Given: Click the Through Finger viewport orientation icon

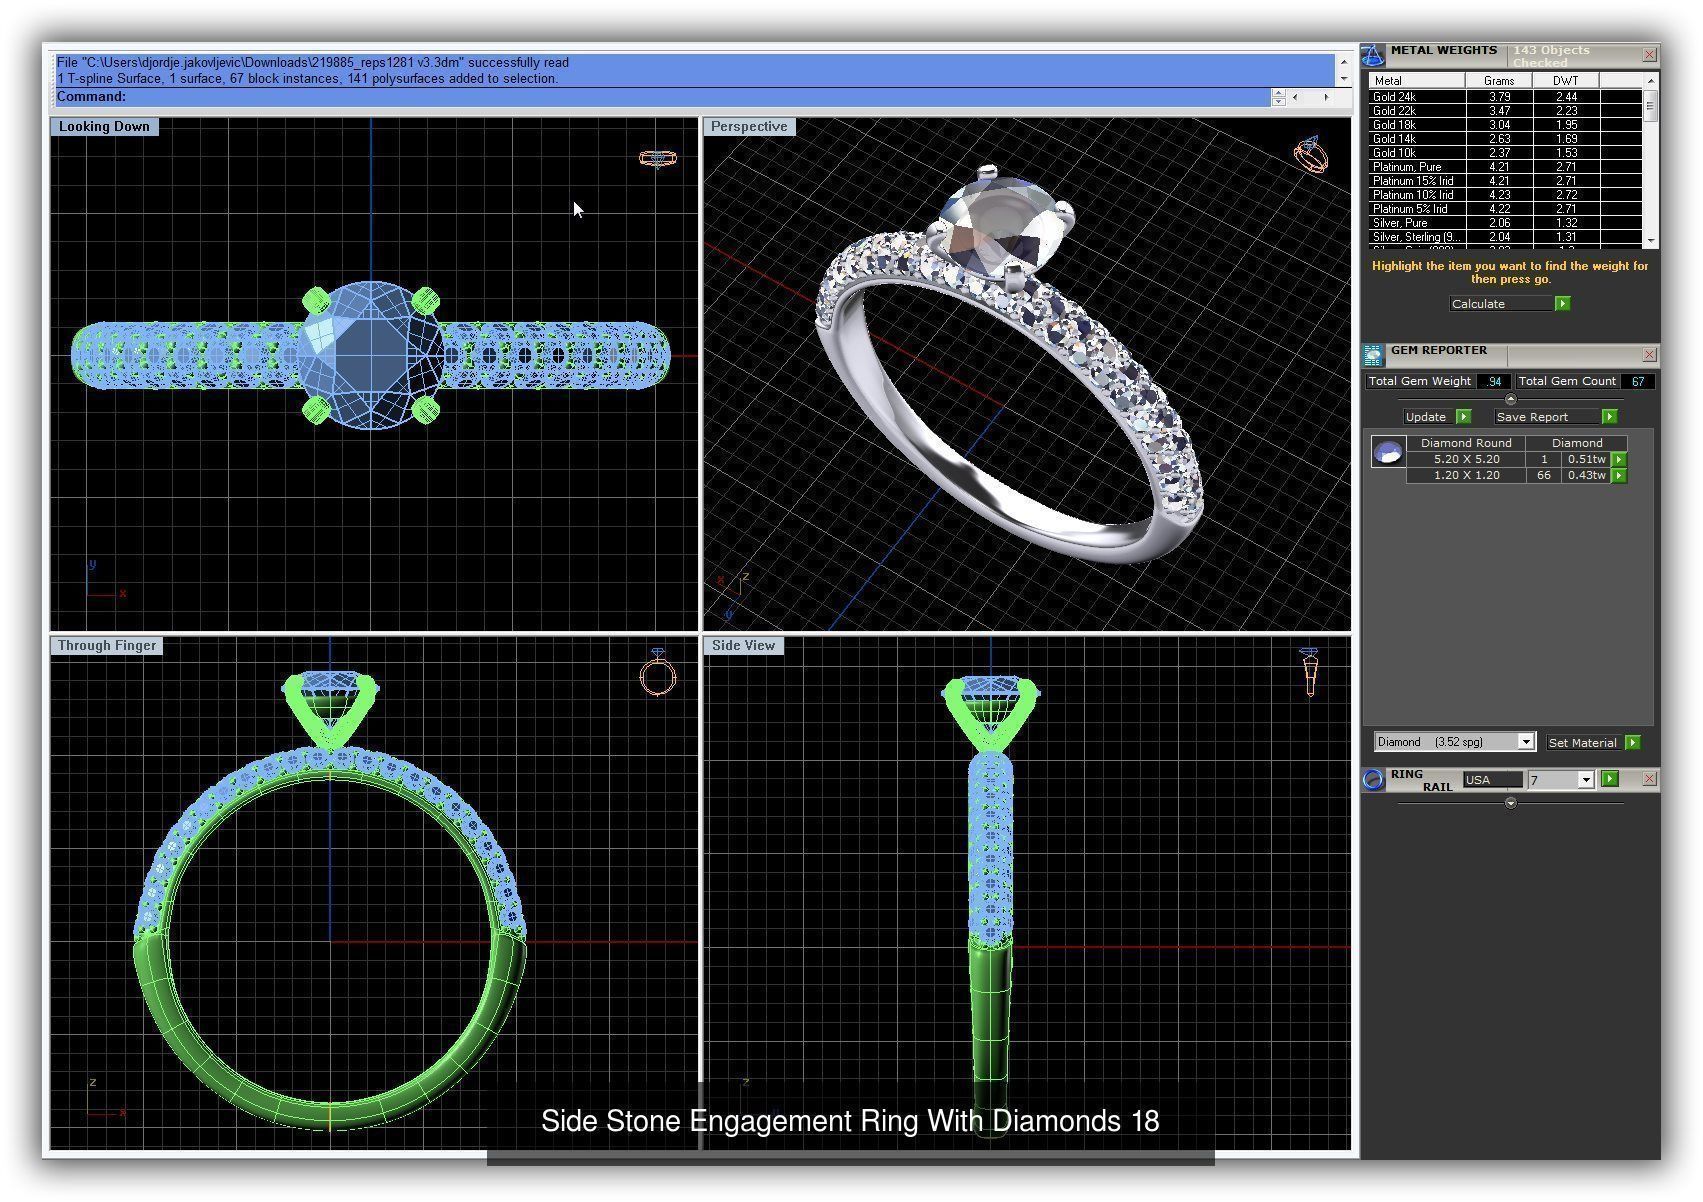Looking at the screenshot, I should tap(658, 673).
